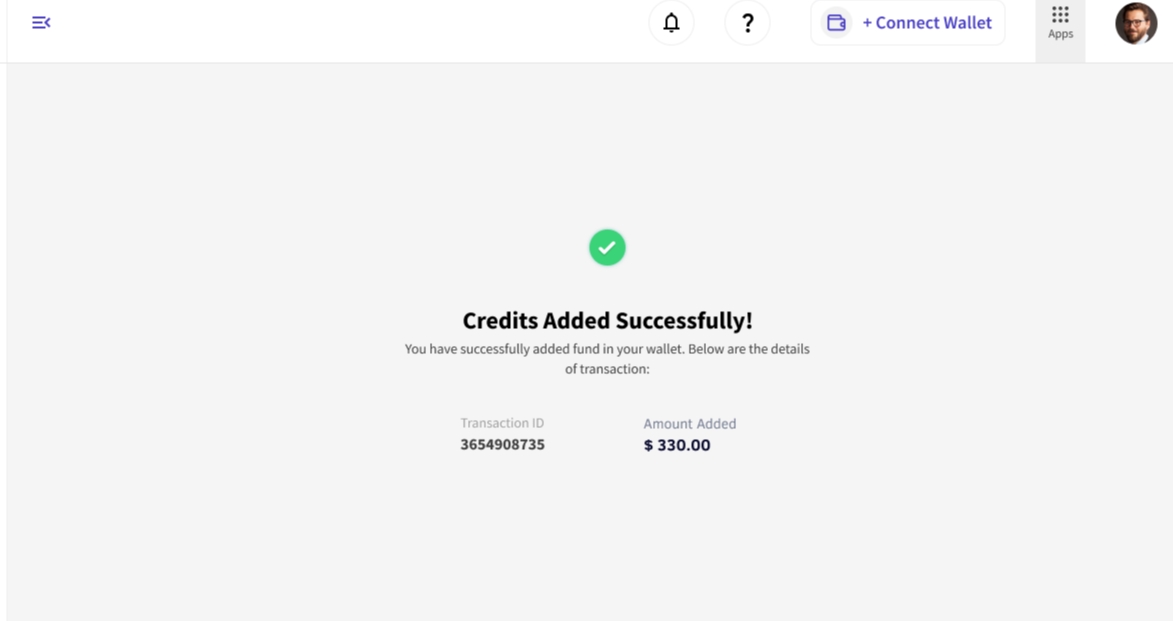
Task: Open help via the question mark icon
Action: point(747,23)
